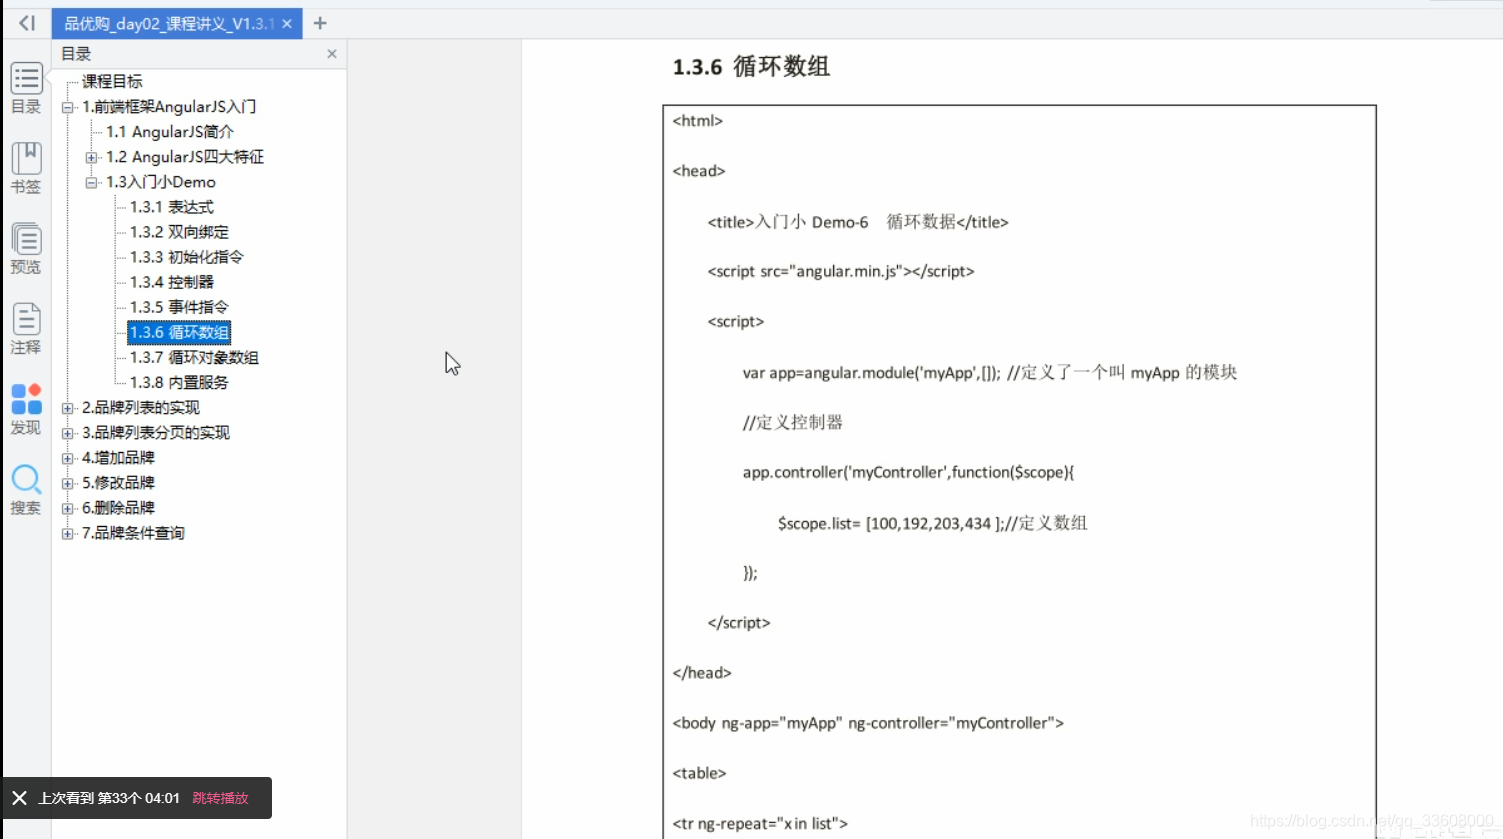Open the 搜索 search sidebar icon
Image resolution: width=1503 pixels, height=839 pixels.
(x=26, y=489)
